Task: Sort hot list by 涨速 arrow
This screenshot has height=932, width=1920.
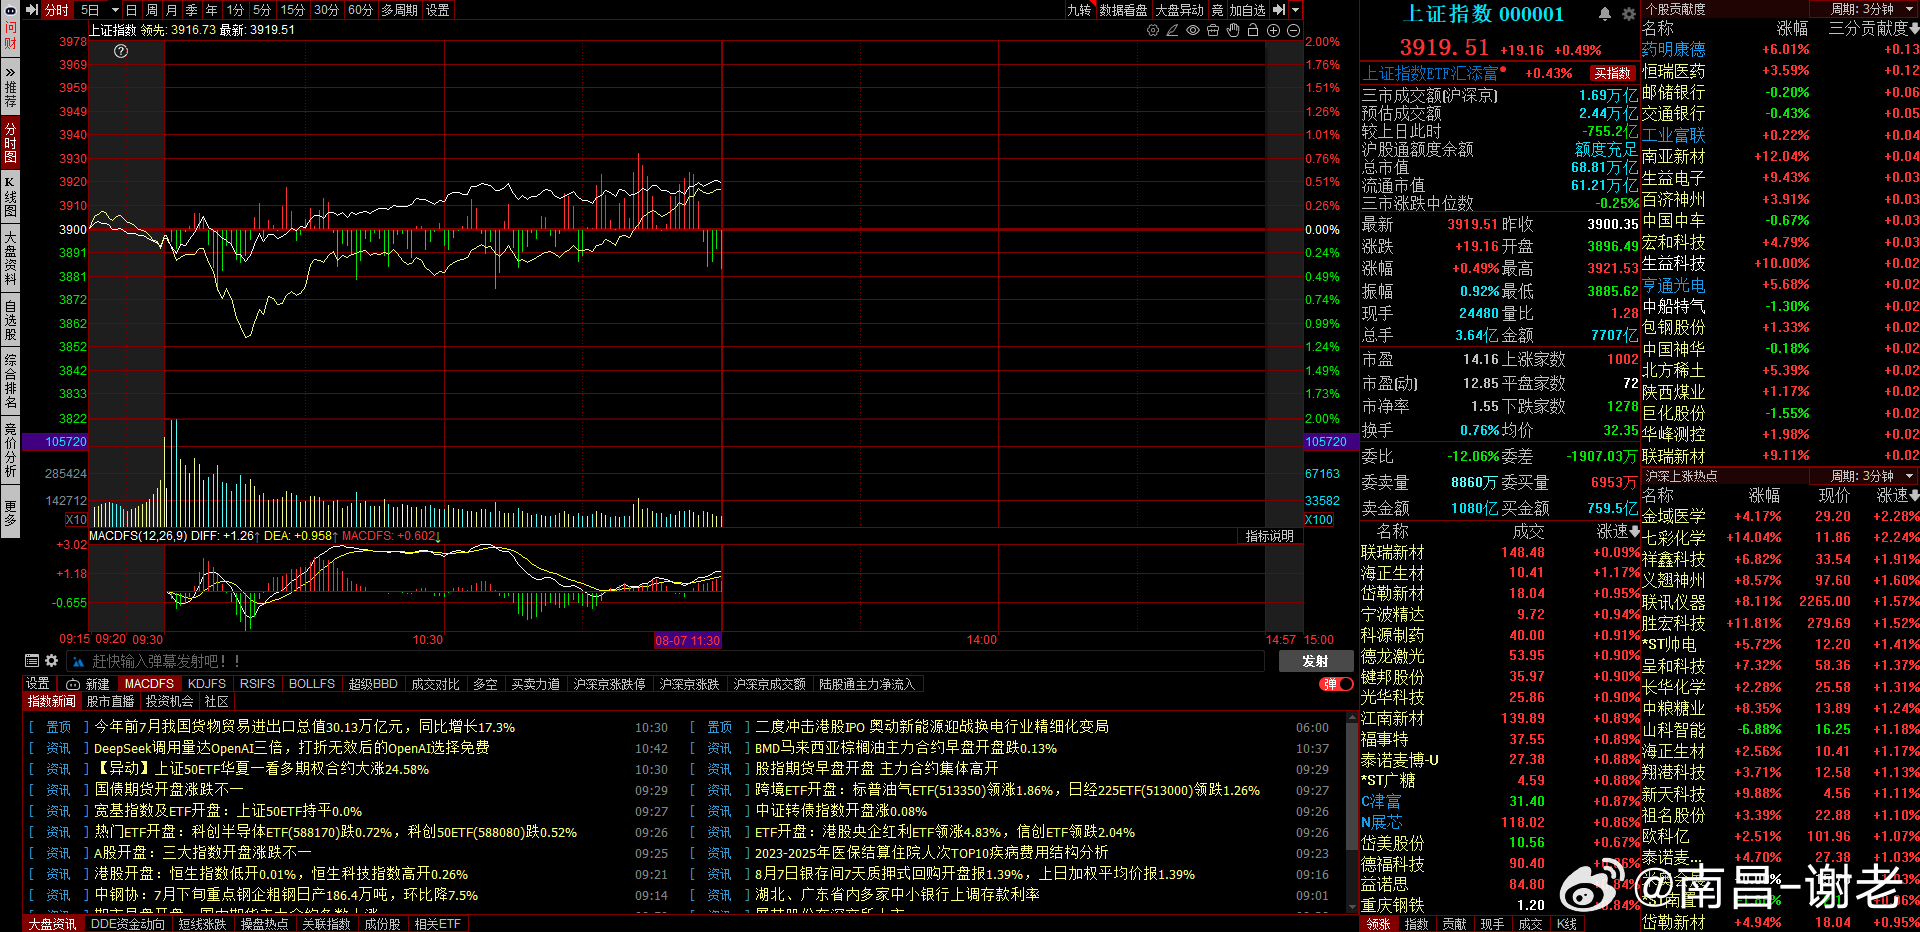Action: pos(1913,496)
